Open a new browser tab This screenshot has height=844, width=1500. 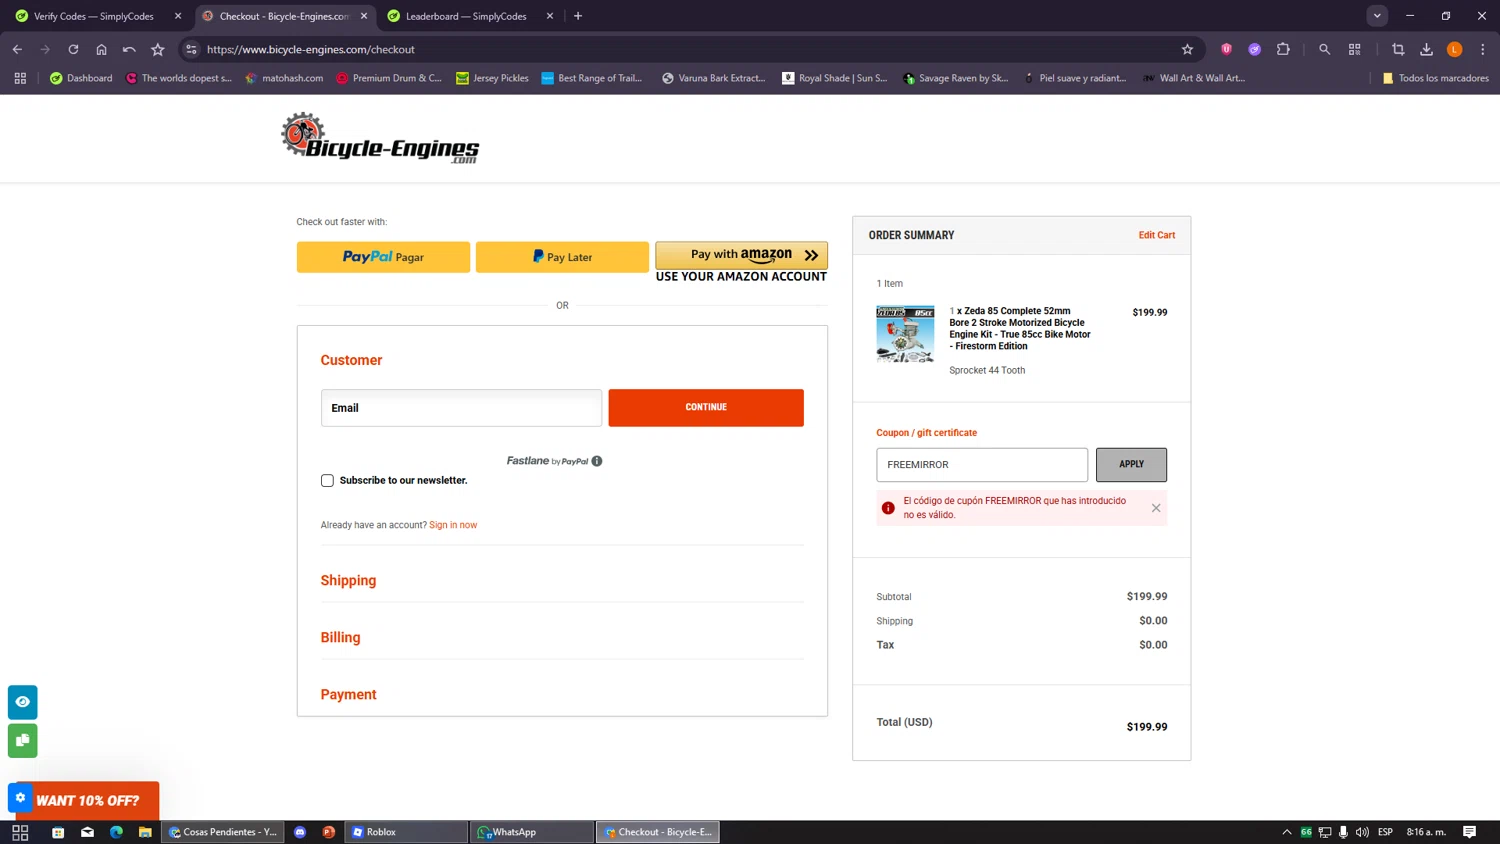[x=578, y=16]
